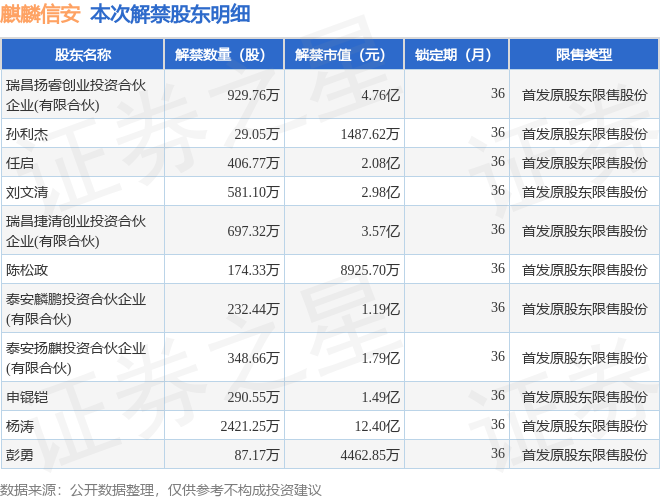This screenshot has height=499, width=660.
Task: Click the 锁定期（月） column header
Action: tap(457, 54)
